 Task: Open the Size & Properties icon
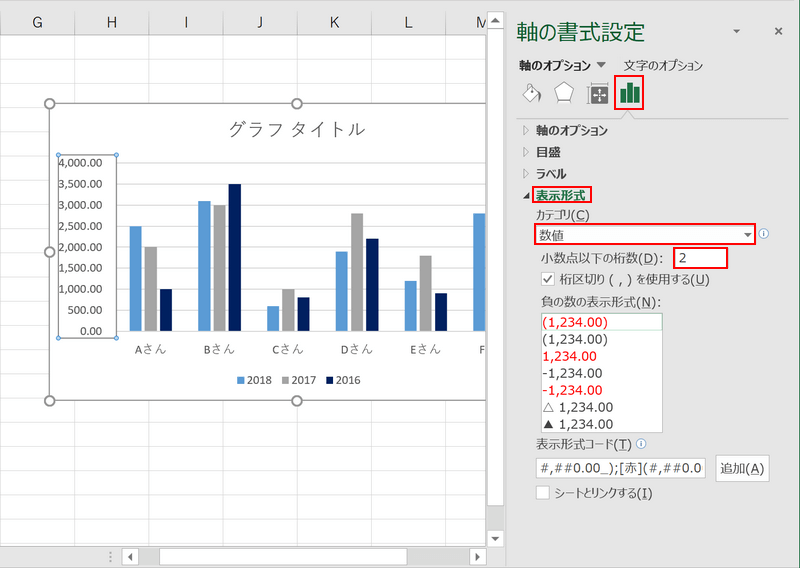pos(598,93)
